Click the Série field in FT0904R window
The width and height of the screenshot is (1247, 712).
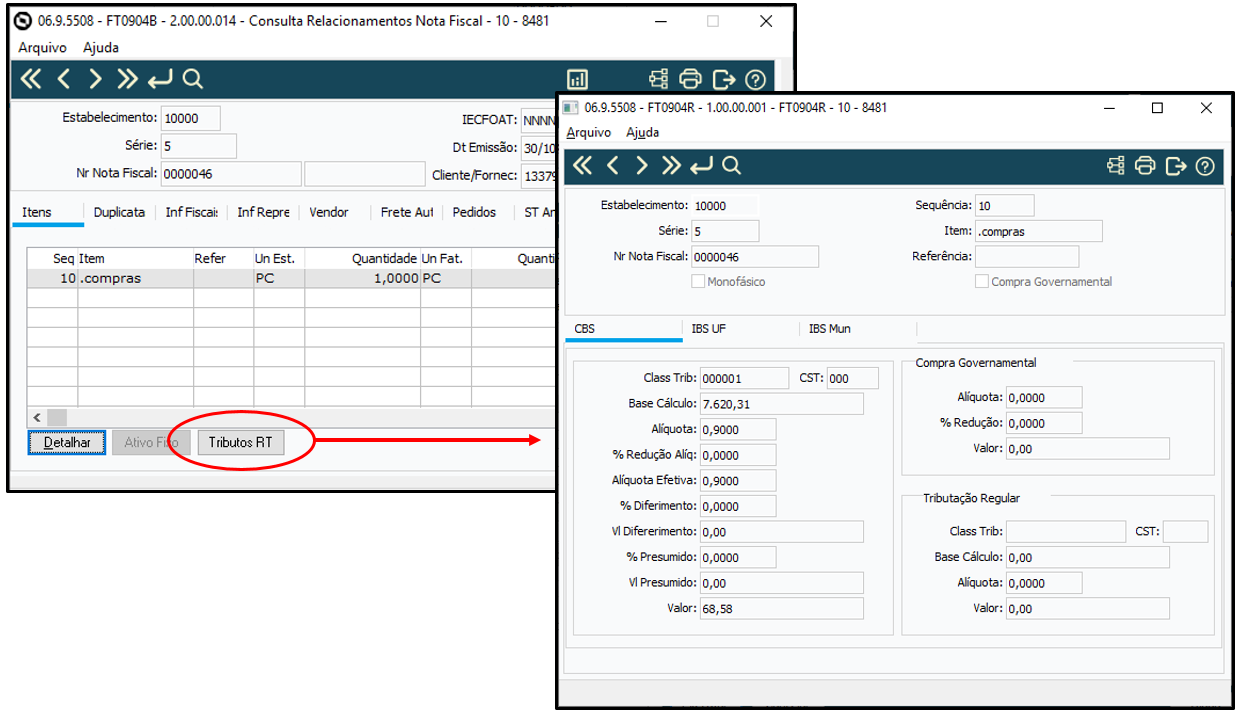point(725,231)
